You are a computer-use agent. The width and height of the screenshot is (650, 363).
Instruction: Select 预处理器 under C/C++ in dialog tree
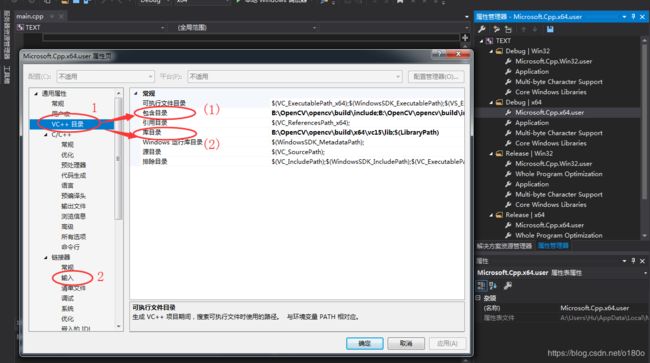coord(73,165)
